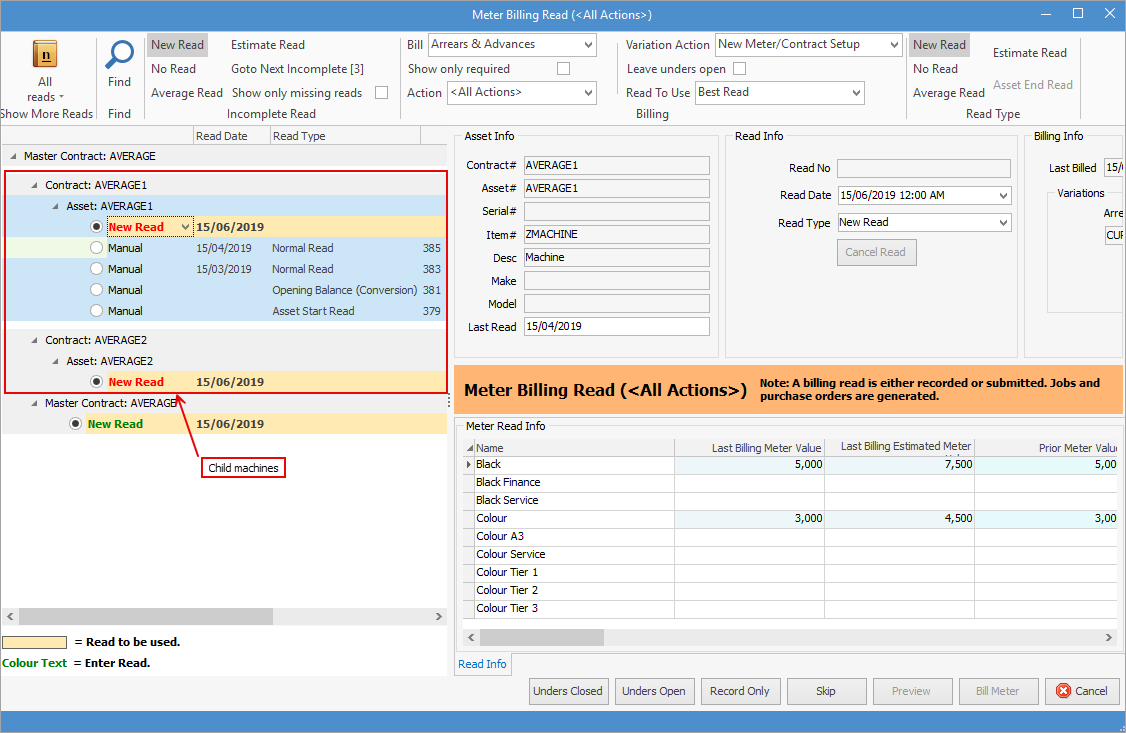Click the Record Only button
1126x733 pixels.
740,691
